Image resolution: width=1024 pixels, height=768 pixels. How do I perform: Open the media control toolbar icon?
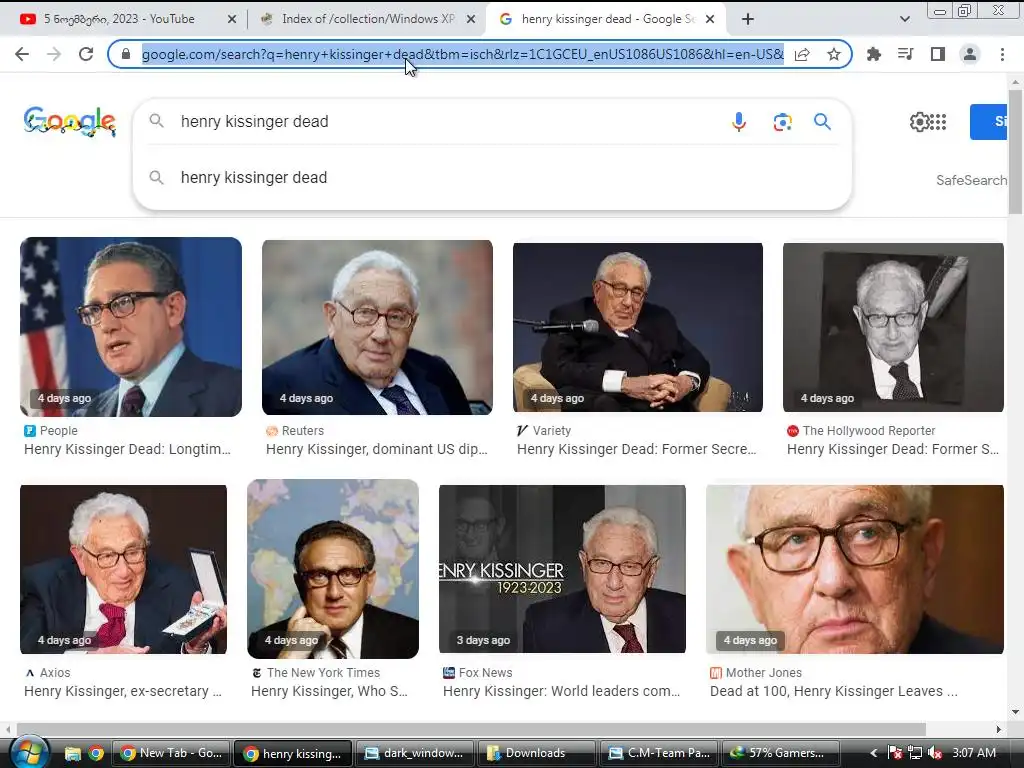pyautogui.click(x=905, y=54)
